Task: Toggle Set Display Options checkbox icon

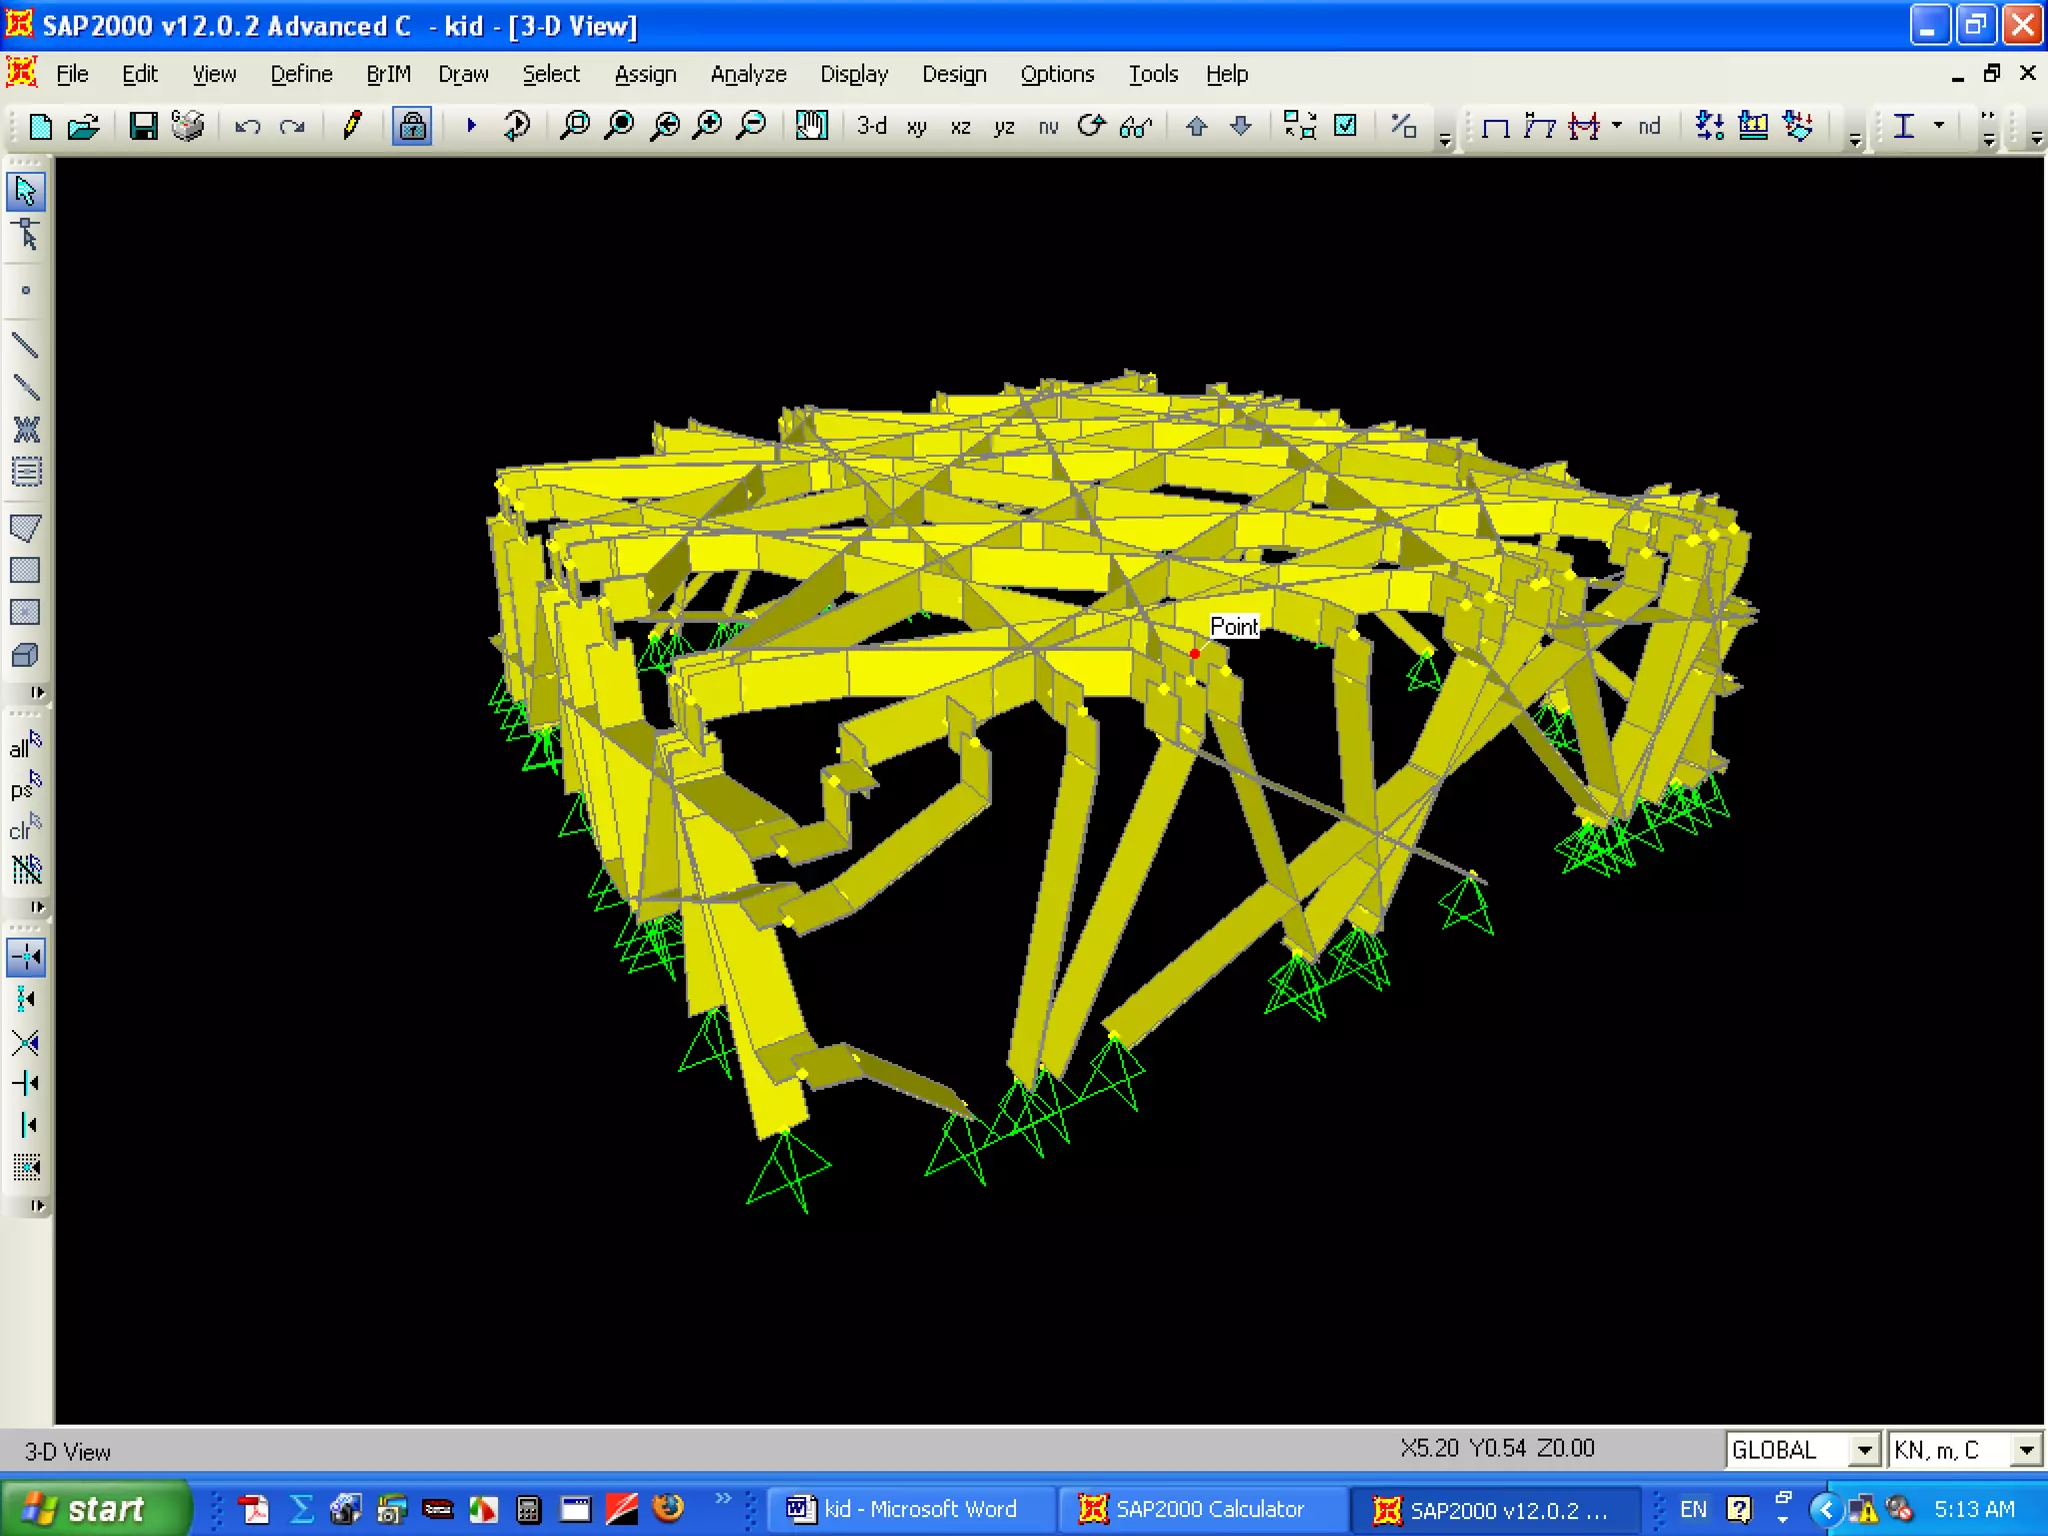Action: 1346,126
